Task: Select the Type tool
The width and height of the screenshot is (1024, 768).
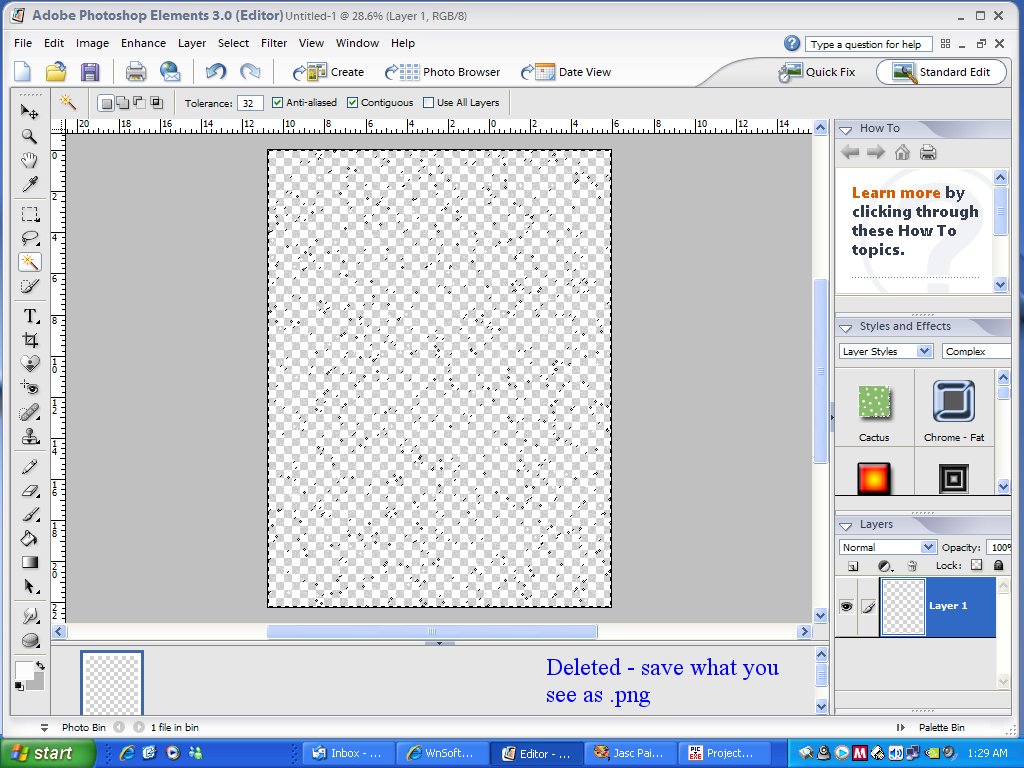Action: (x=29, y=316)
